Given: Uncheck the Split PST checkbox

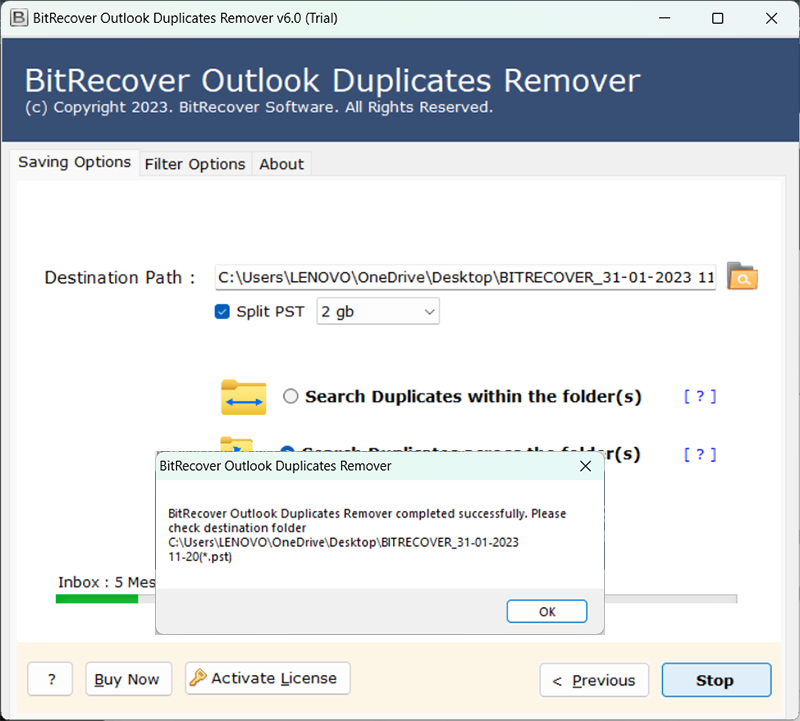Looking at the screenshot, I should point(222,311).
